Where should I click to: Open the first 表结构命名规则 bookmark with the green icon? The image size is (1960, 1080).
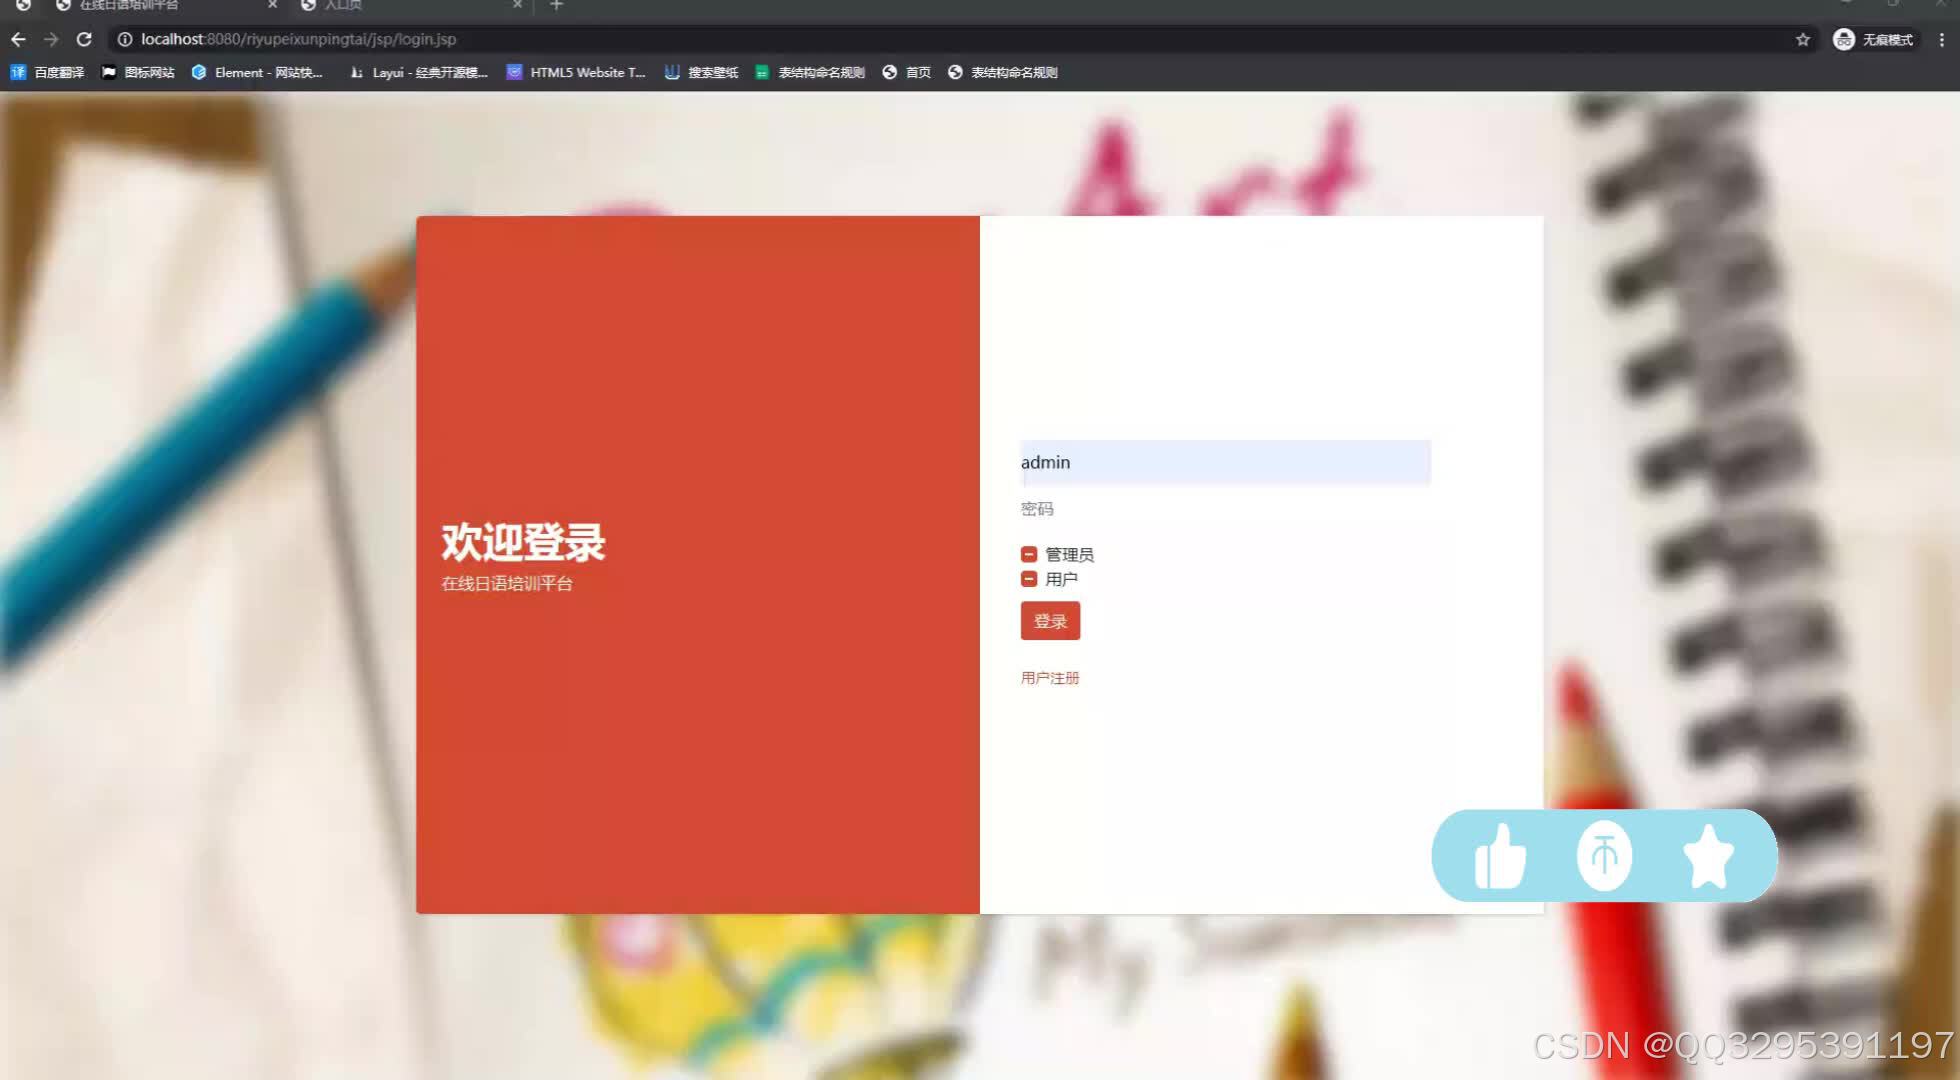pos(810,72)
